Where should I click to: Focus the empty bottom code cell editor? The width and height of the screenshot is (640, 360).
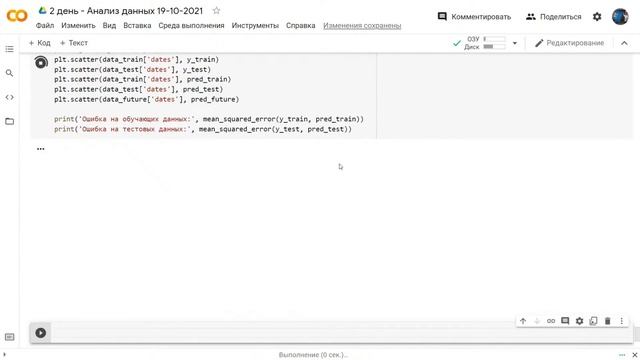click(x=342, y=333)
